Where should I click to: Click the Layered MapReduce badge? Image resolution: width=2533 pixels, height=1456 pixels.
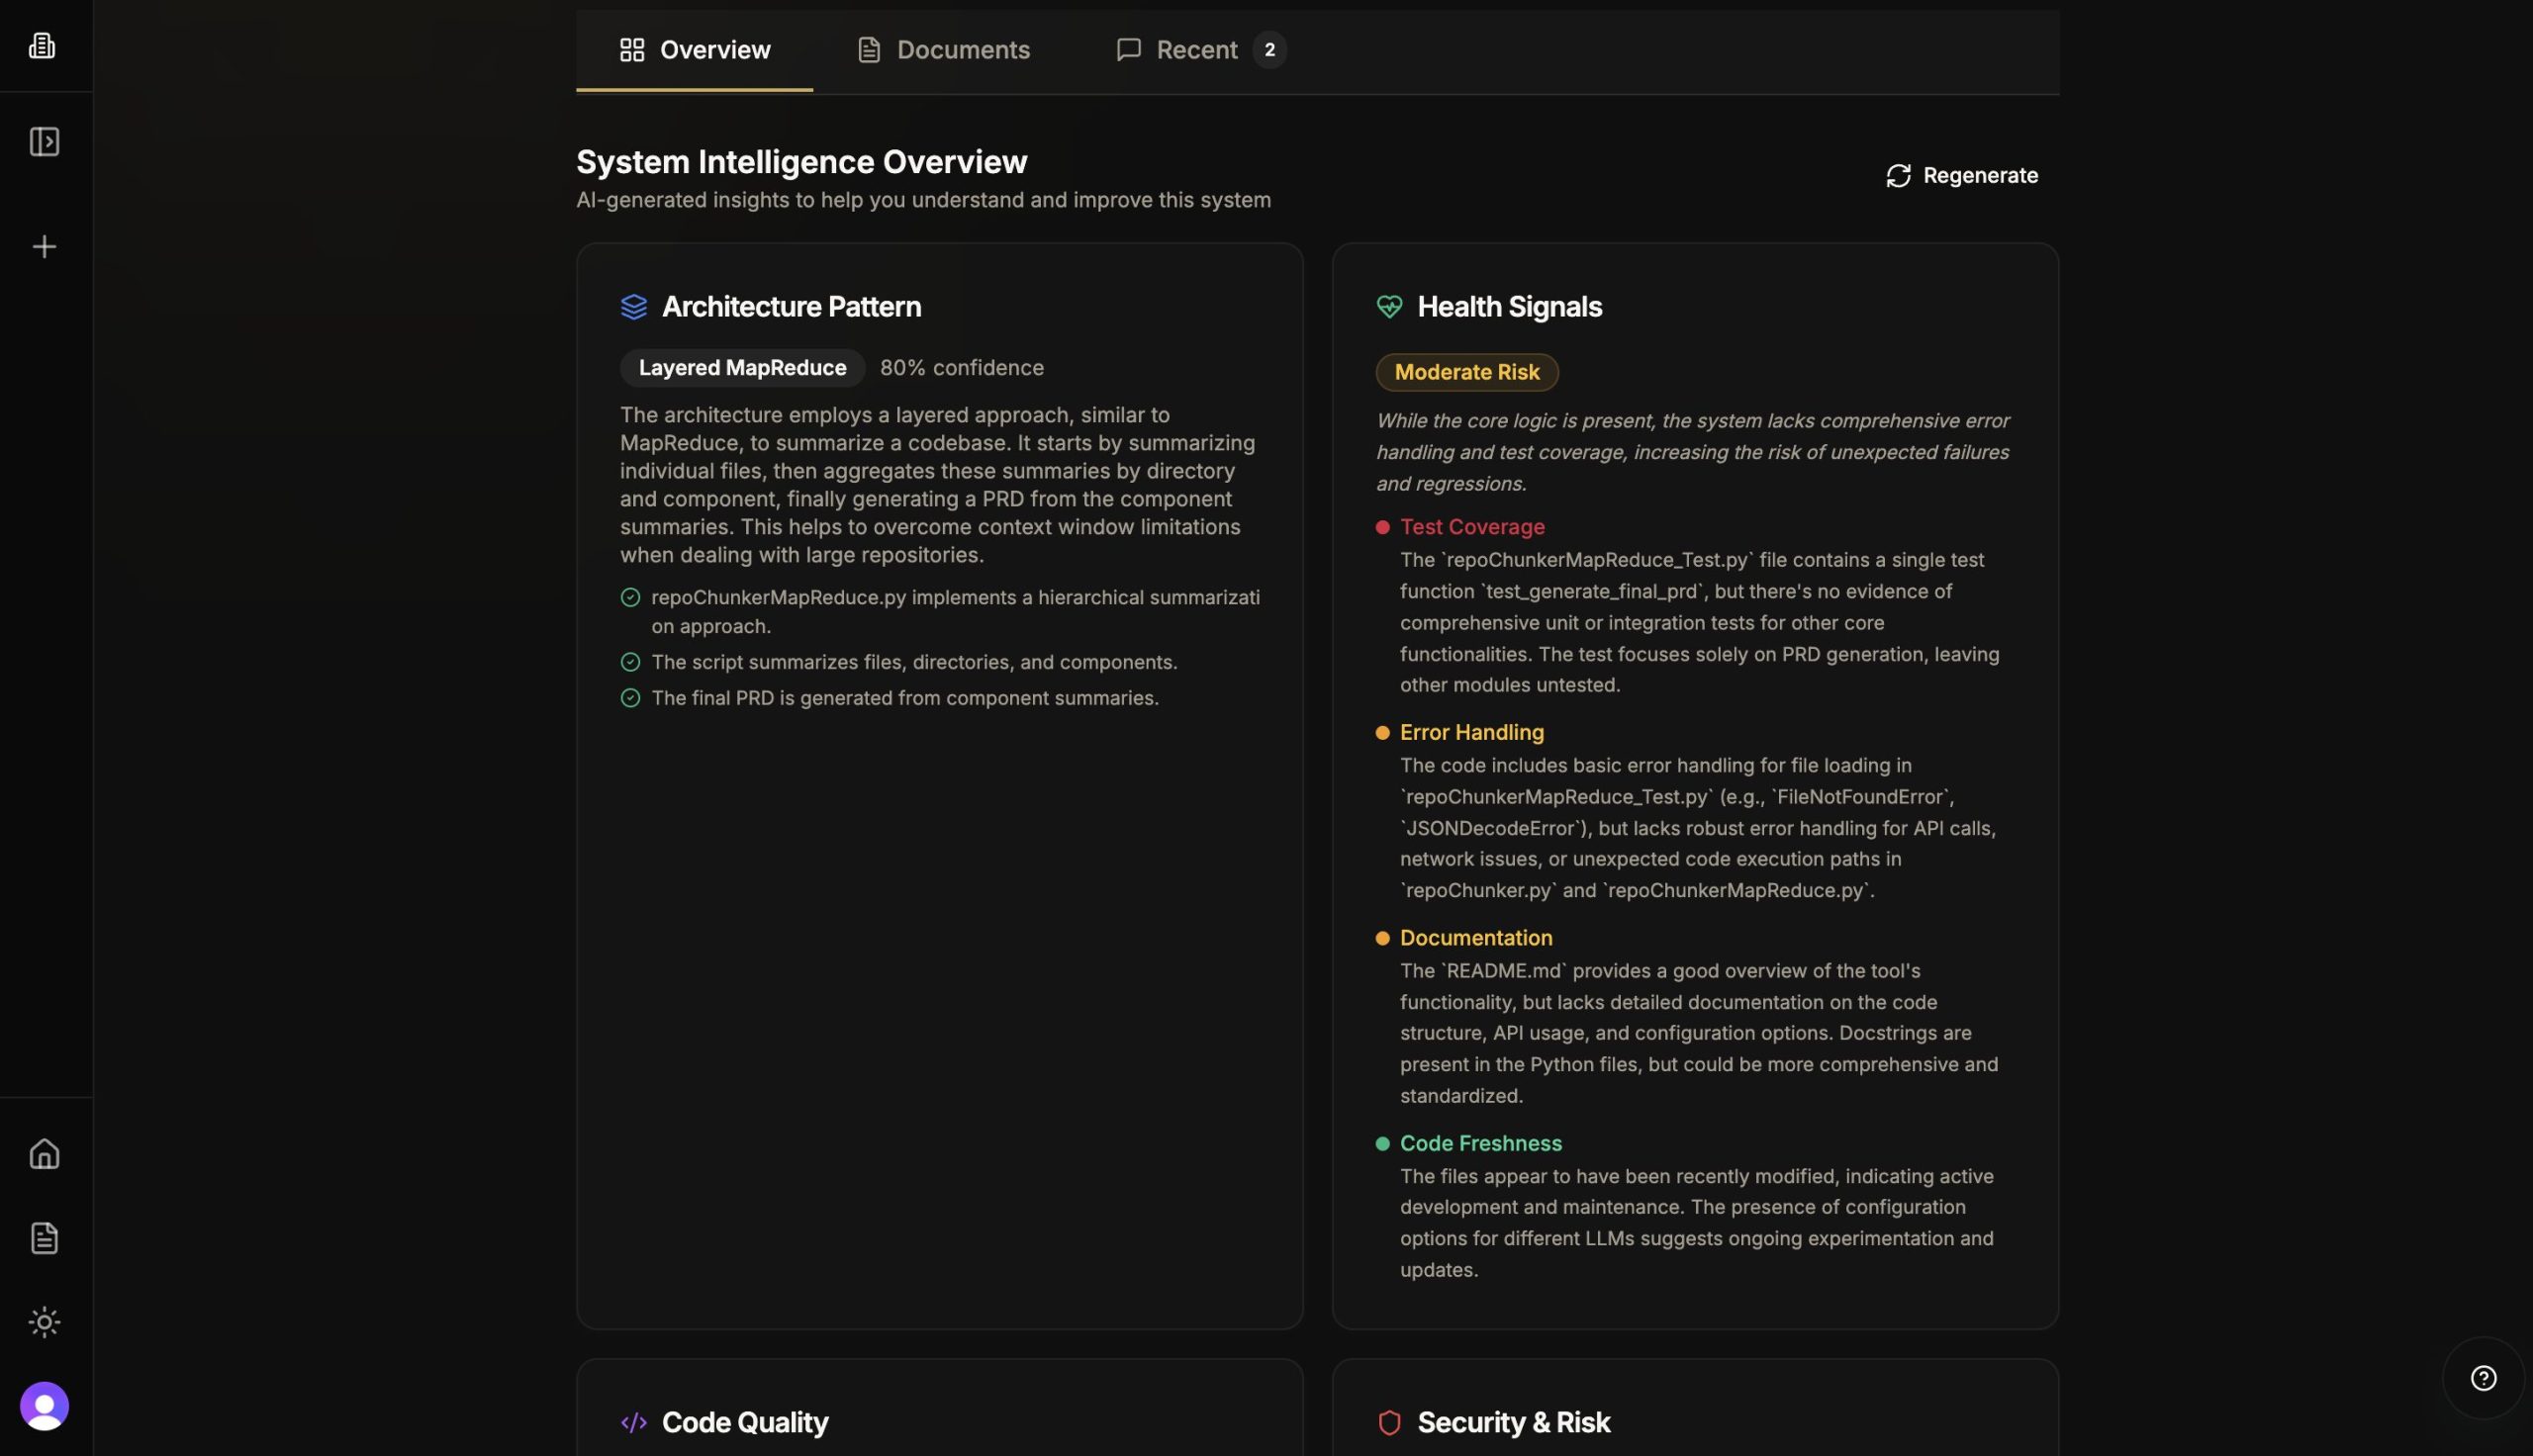click(x=742, y=368)
